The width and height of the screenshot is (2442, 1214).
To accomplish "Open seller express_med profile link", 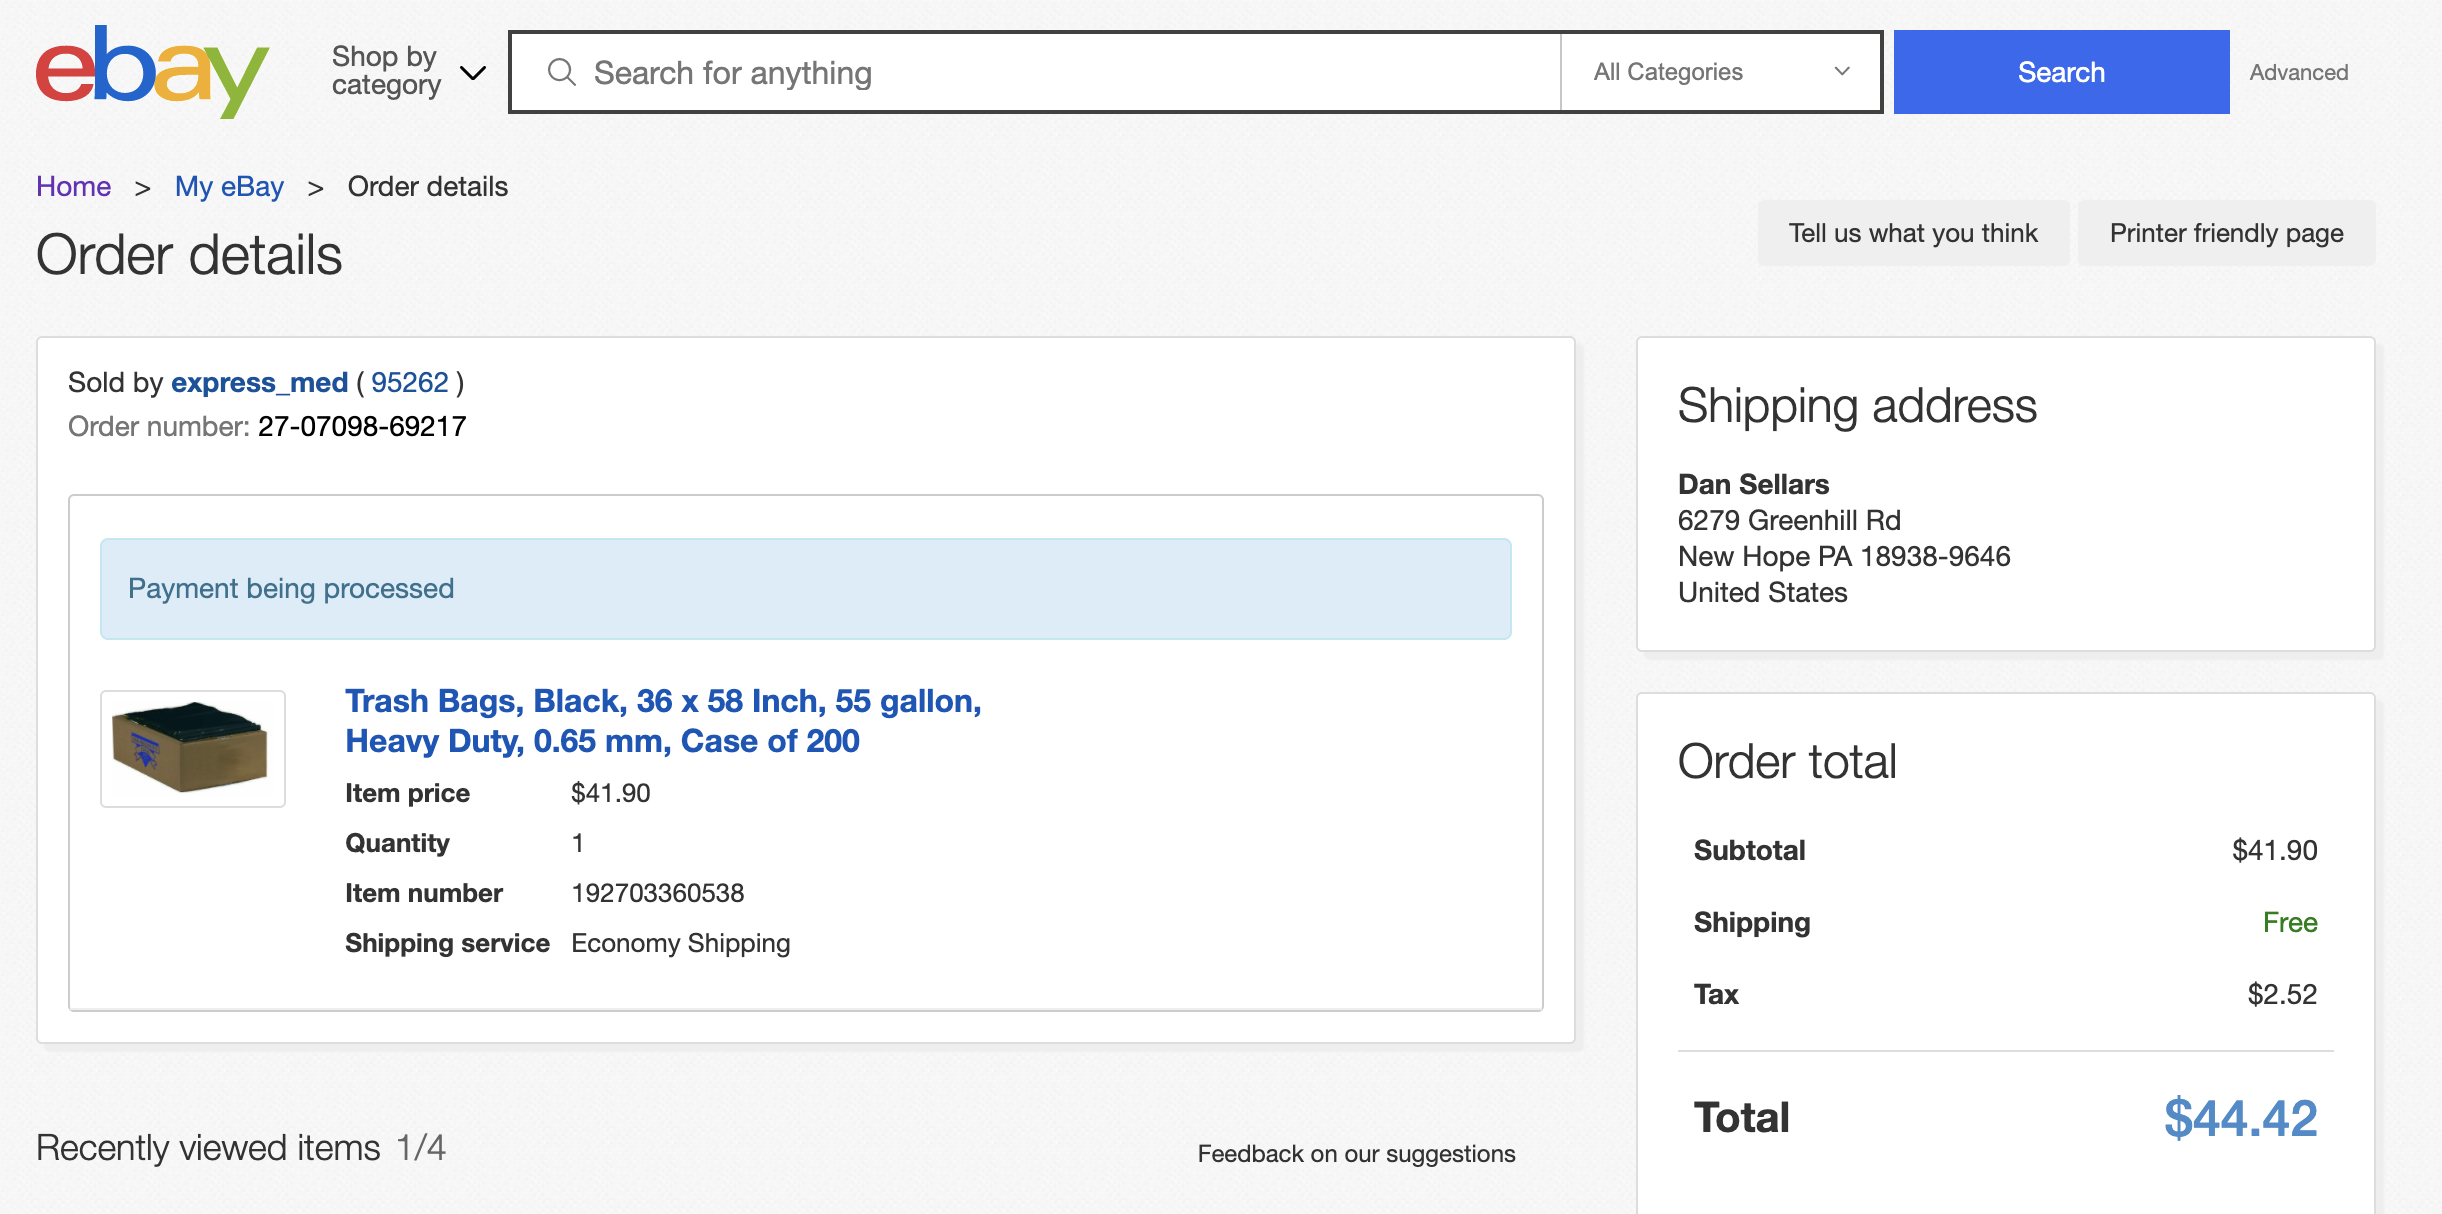I will (259, 382).
